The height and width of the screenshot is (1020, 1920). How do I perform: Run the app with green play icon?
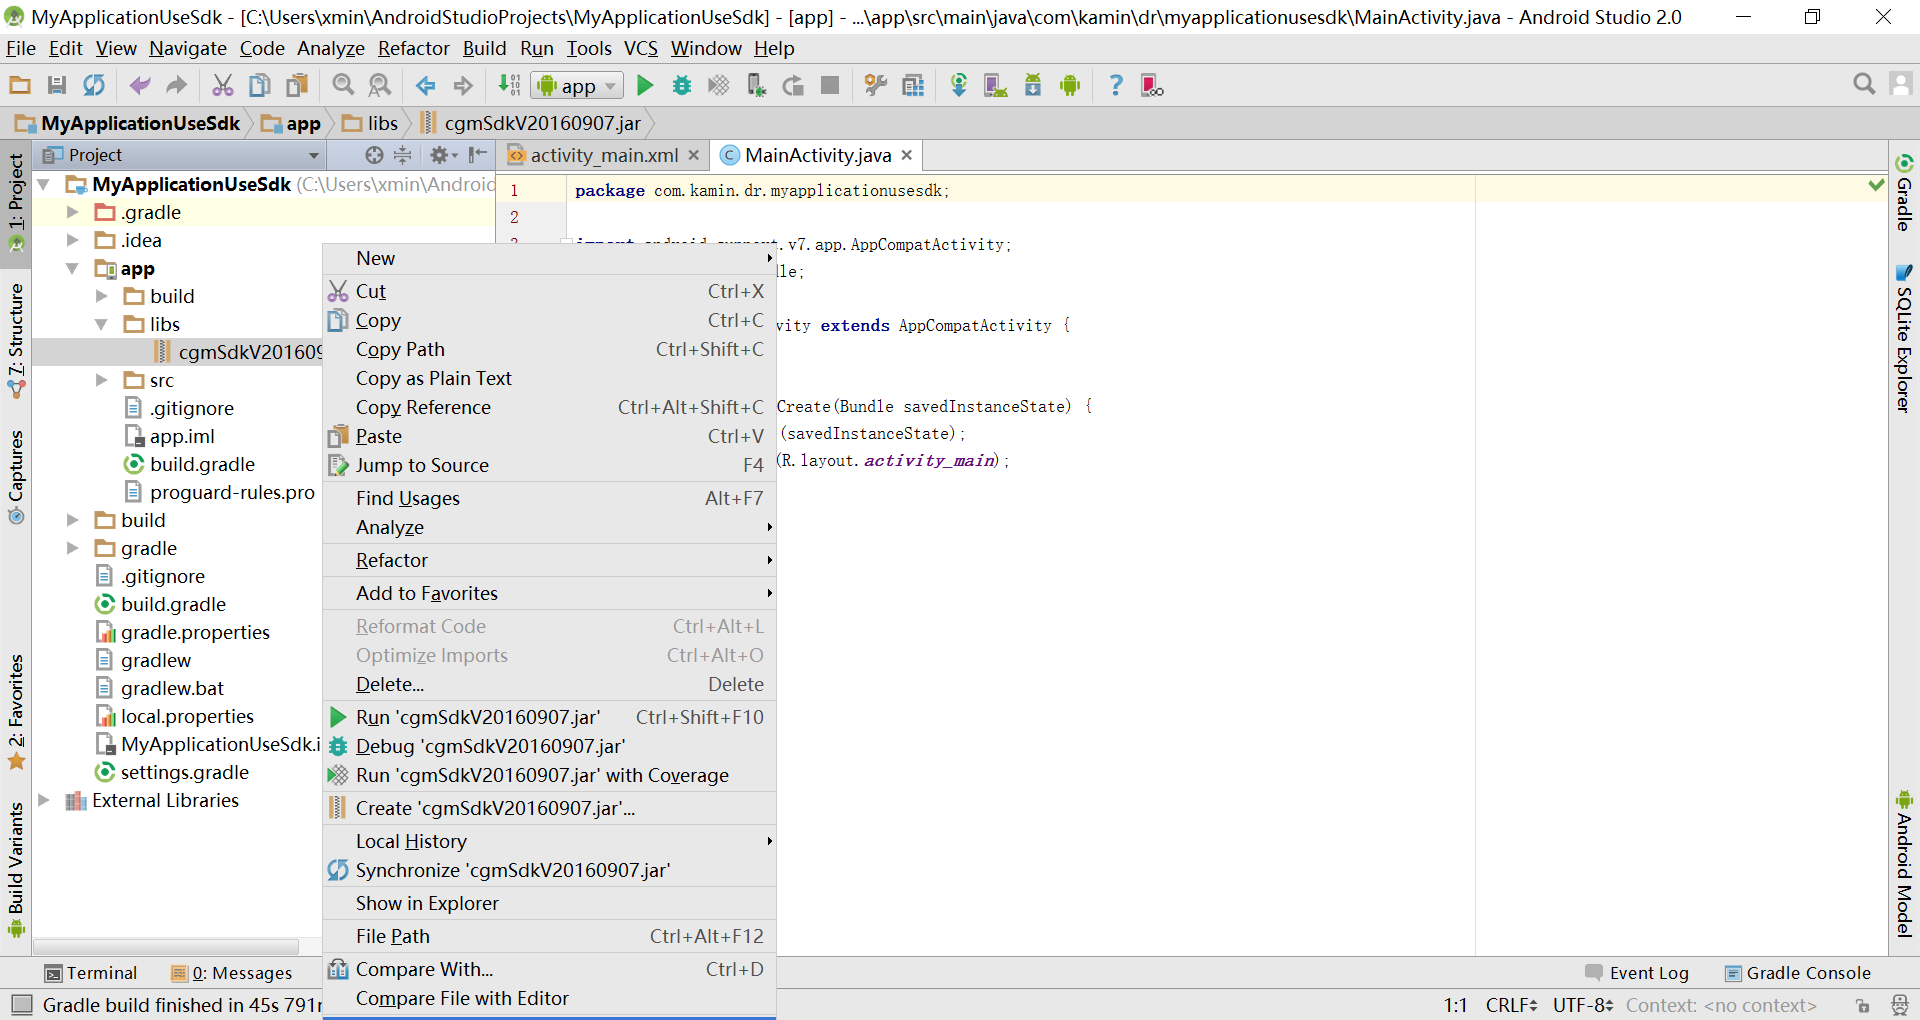click(645, 86)
